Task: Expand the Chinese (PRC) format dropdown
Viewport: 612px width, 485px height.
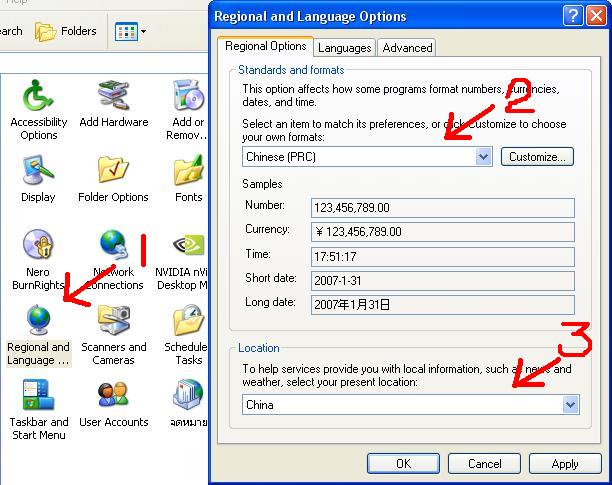Action: coord(484,157)
